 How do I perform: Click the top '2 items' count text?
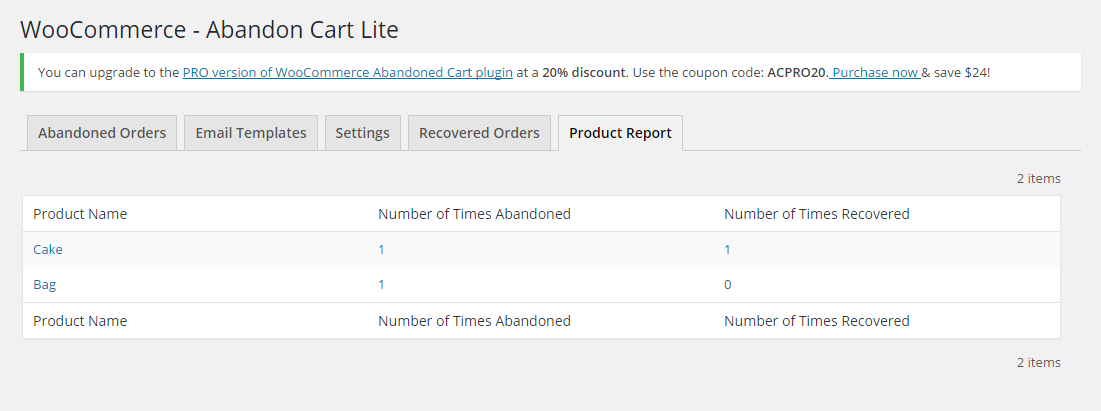pos(1038,179)
